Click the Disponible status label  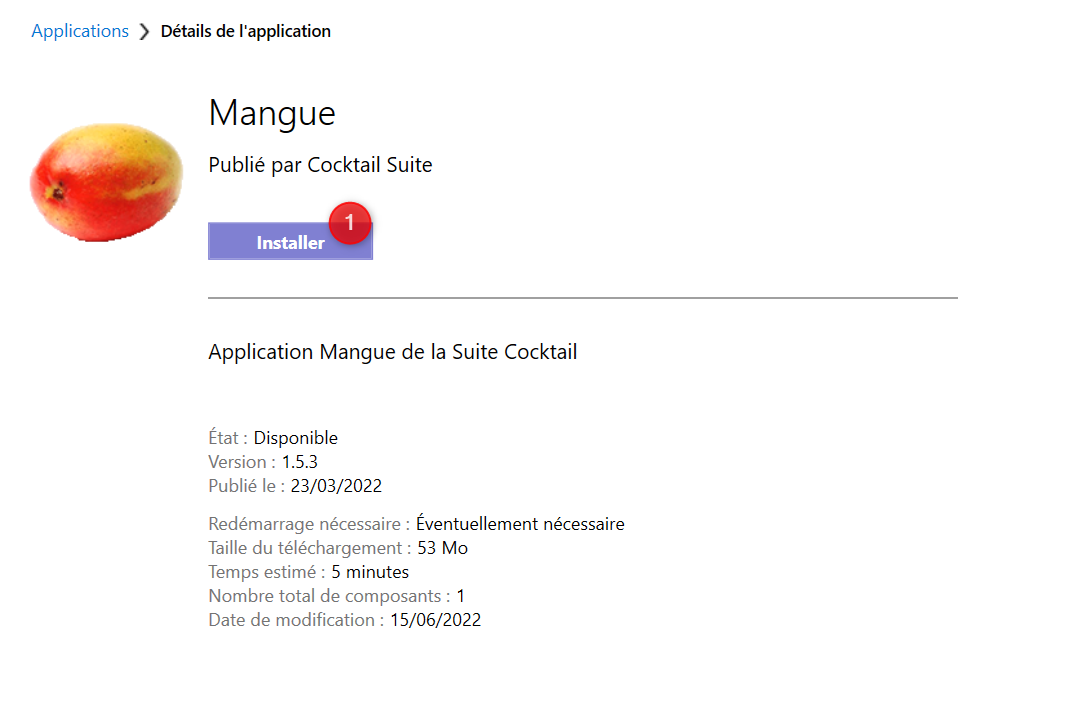(295, 437)
